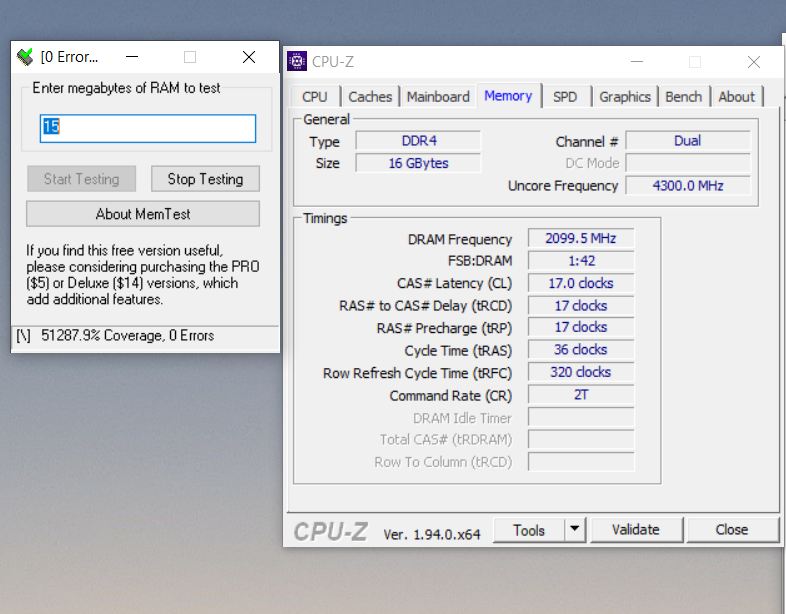This screenshot has height=614, width=786.
Task: Open About MemTest
Action: point(143,214)
